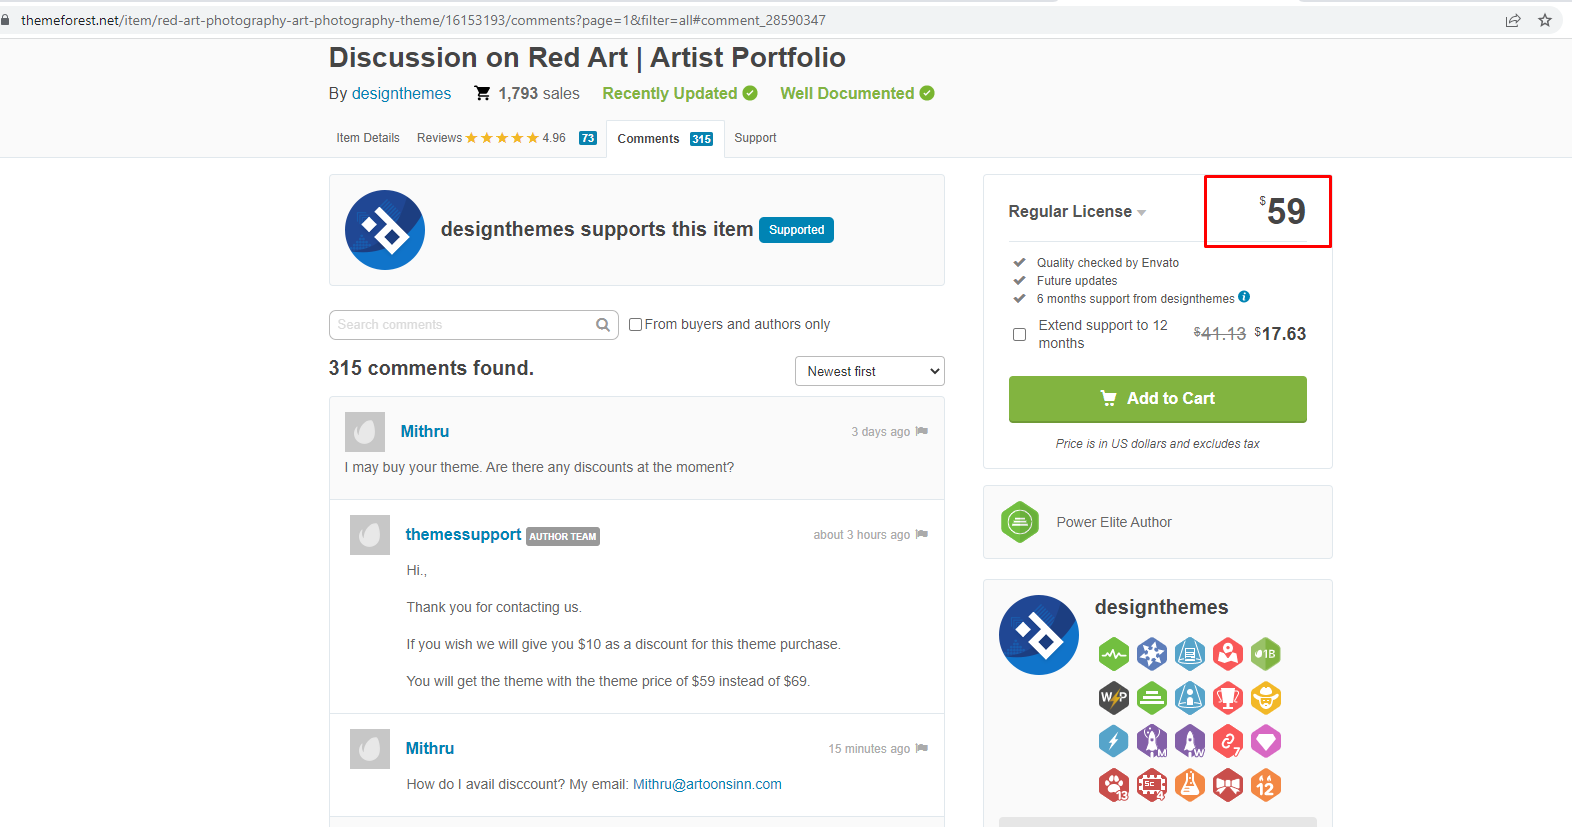Image resolution: width=1572 pixels, height=827 pixels.
Task: Click the red microchip 4 badge
Action: point(1151,785)
